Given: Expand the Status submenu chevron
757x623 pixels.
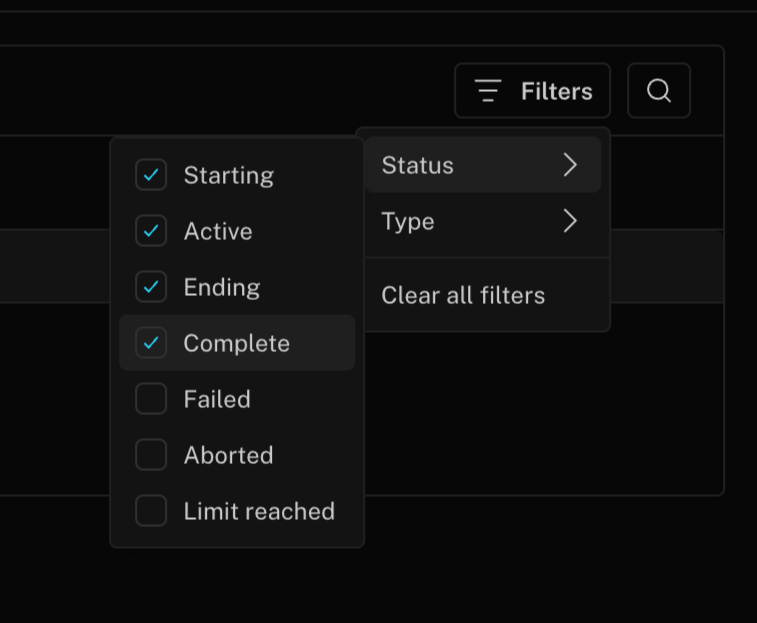Looking at the screenshot, I should pos(570,165).
